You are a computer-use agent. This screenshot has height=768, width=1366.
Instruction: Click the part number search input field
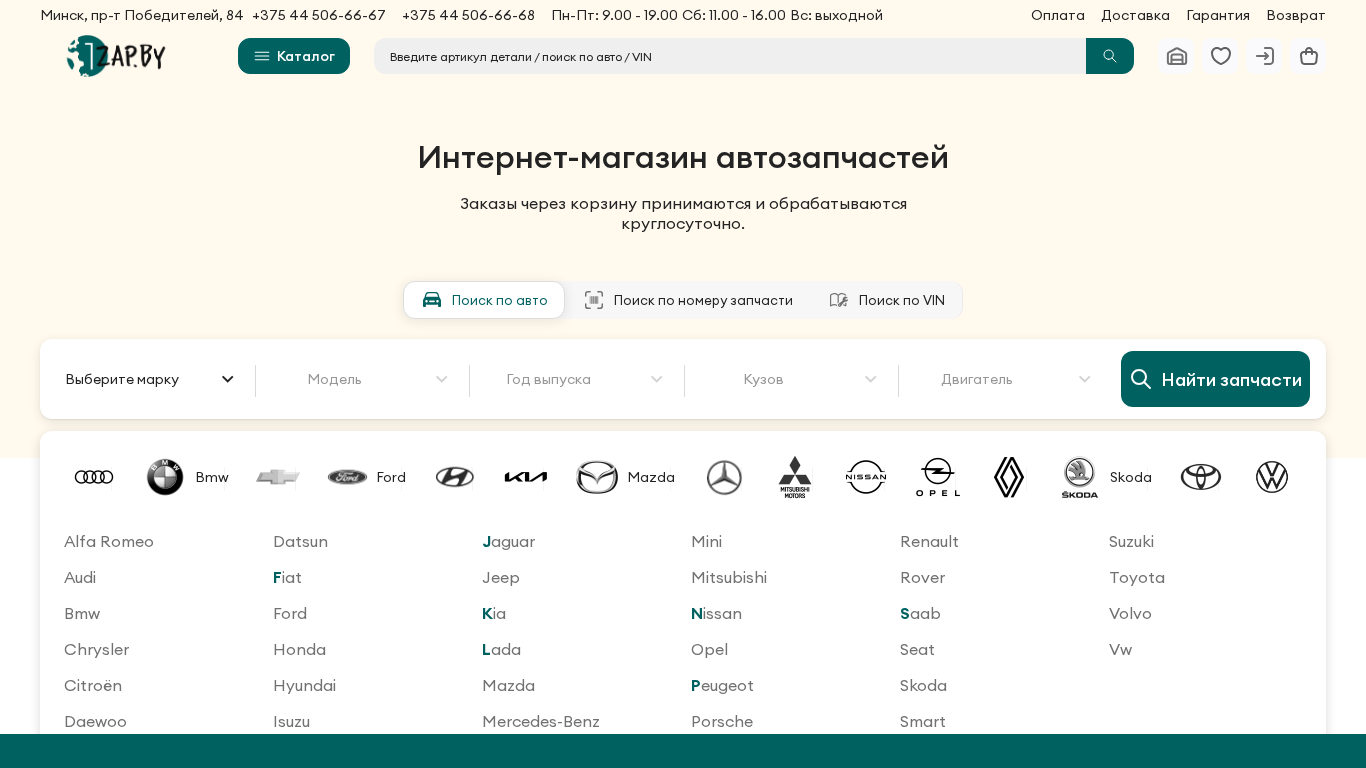(730, 56)
